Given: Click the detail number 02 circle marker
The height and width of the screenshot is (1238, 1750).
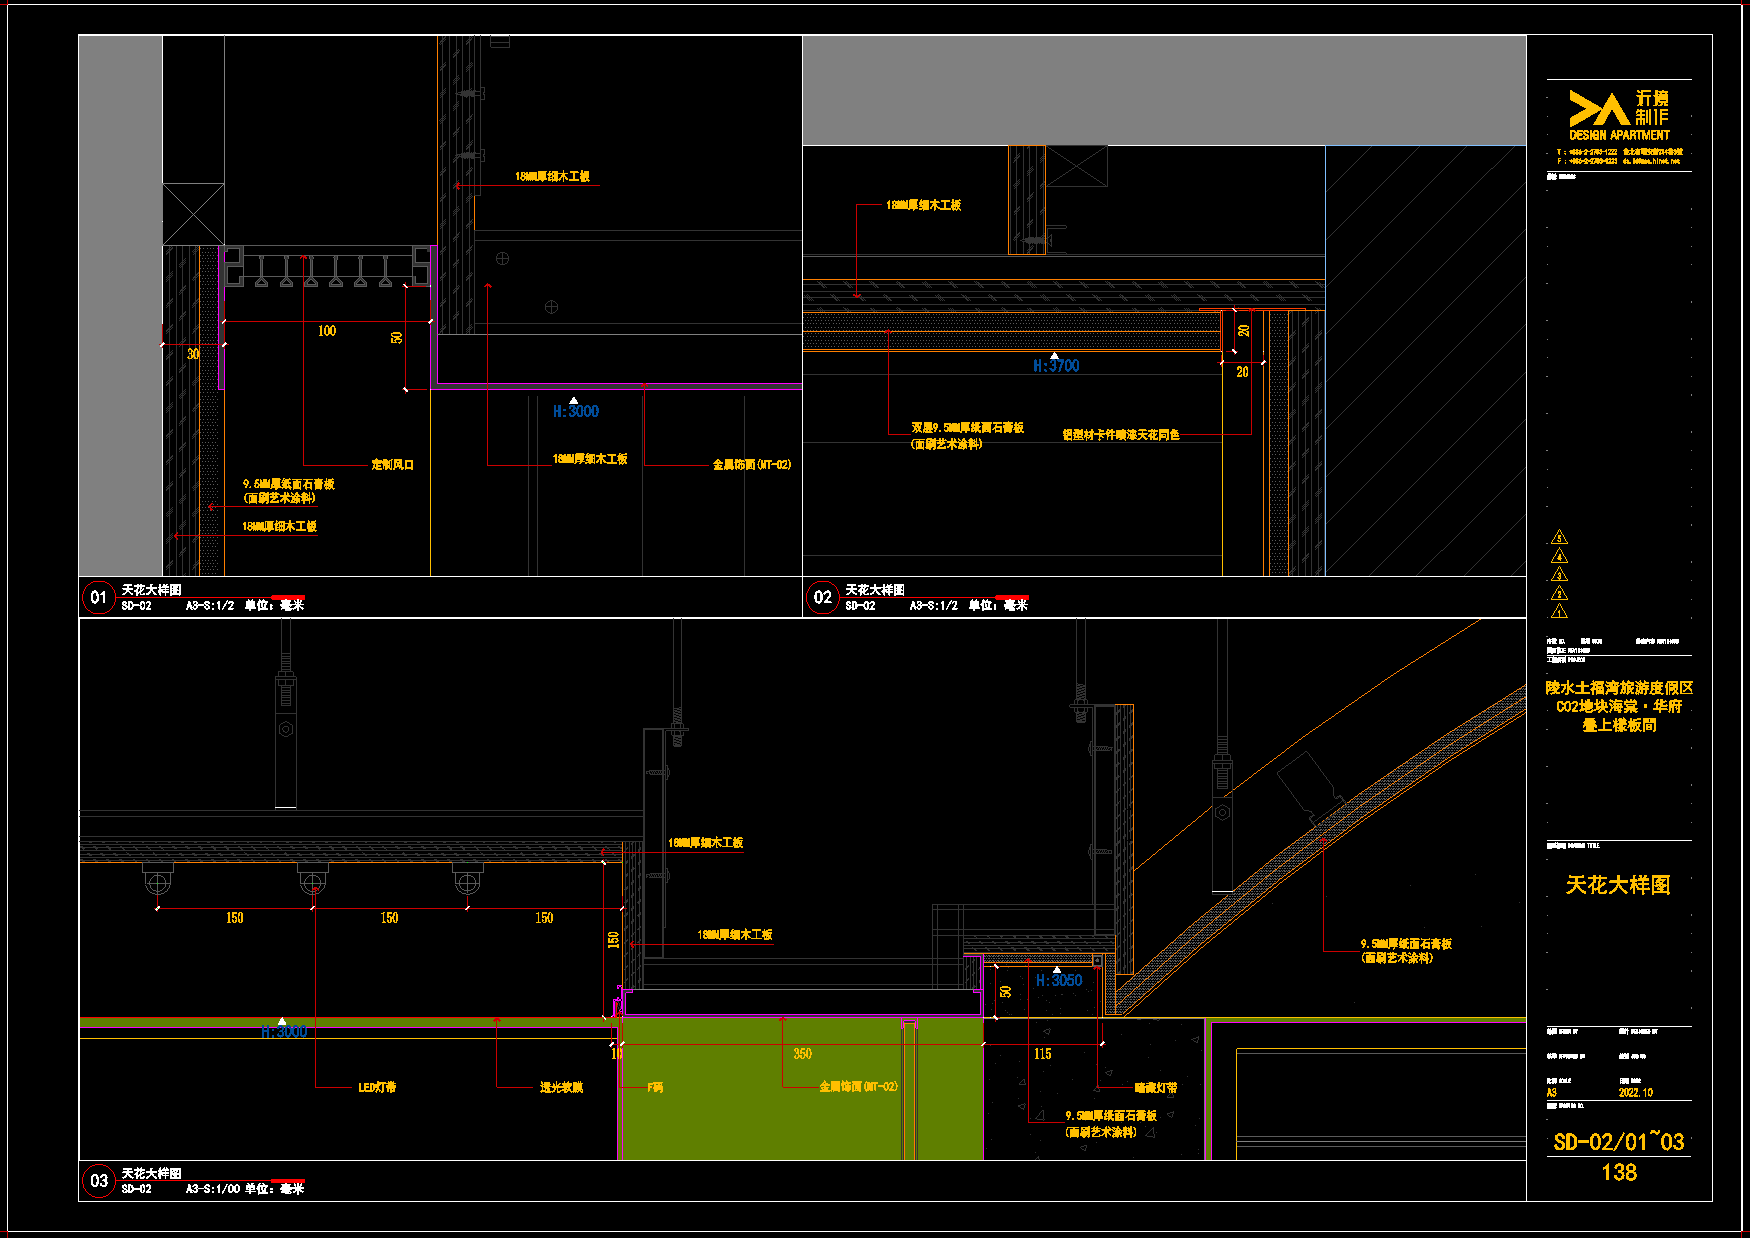Looking at the screenshot, I should pyautogui.click(x=822, y=597).
